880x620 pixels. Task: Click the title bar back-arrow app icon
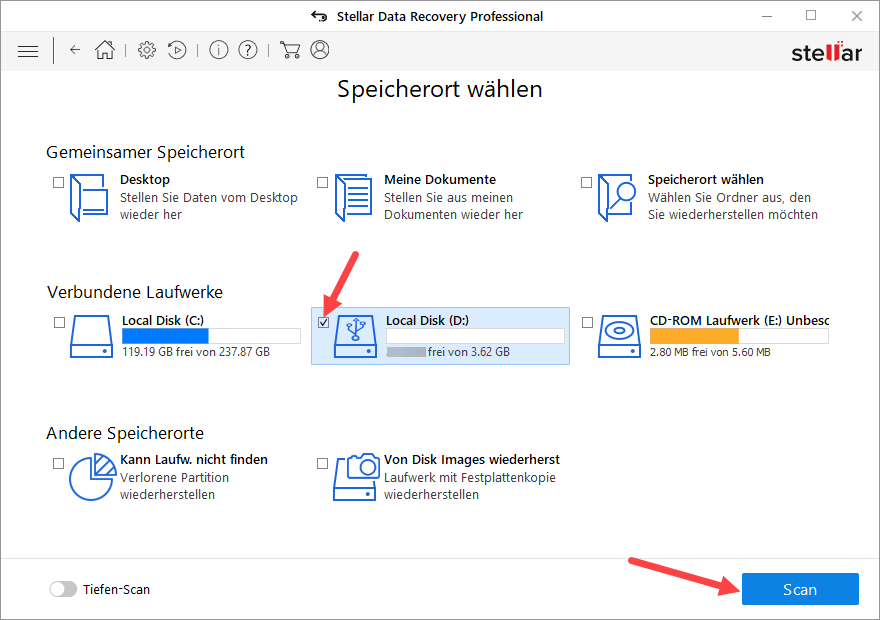(319, 16)
